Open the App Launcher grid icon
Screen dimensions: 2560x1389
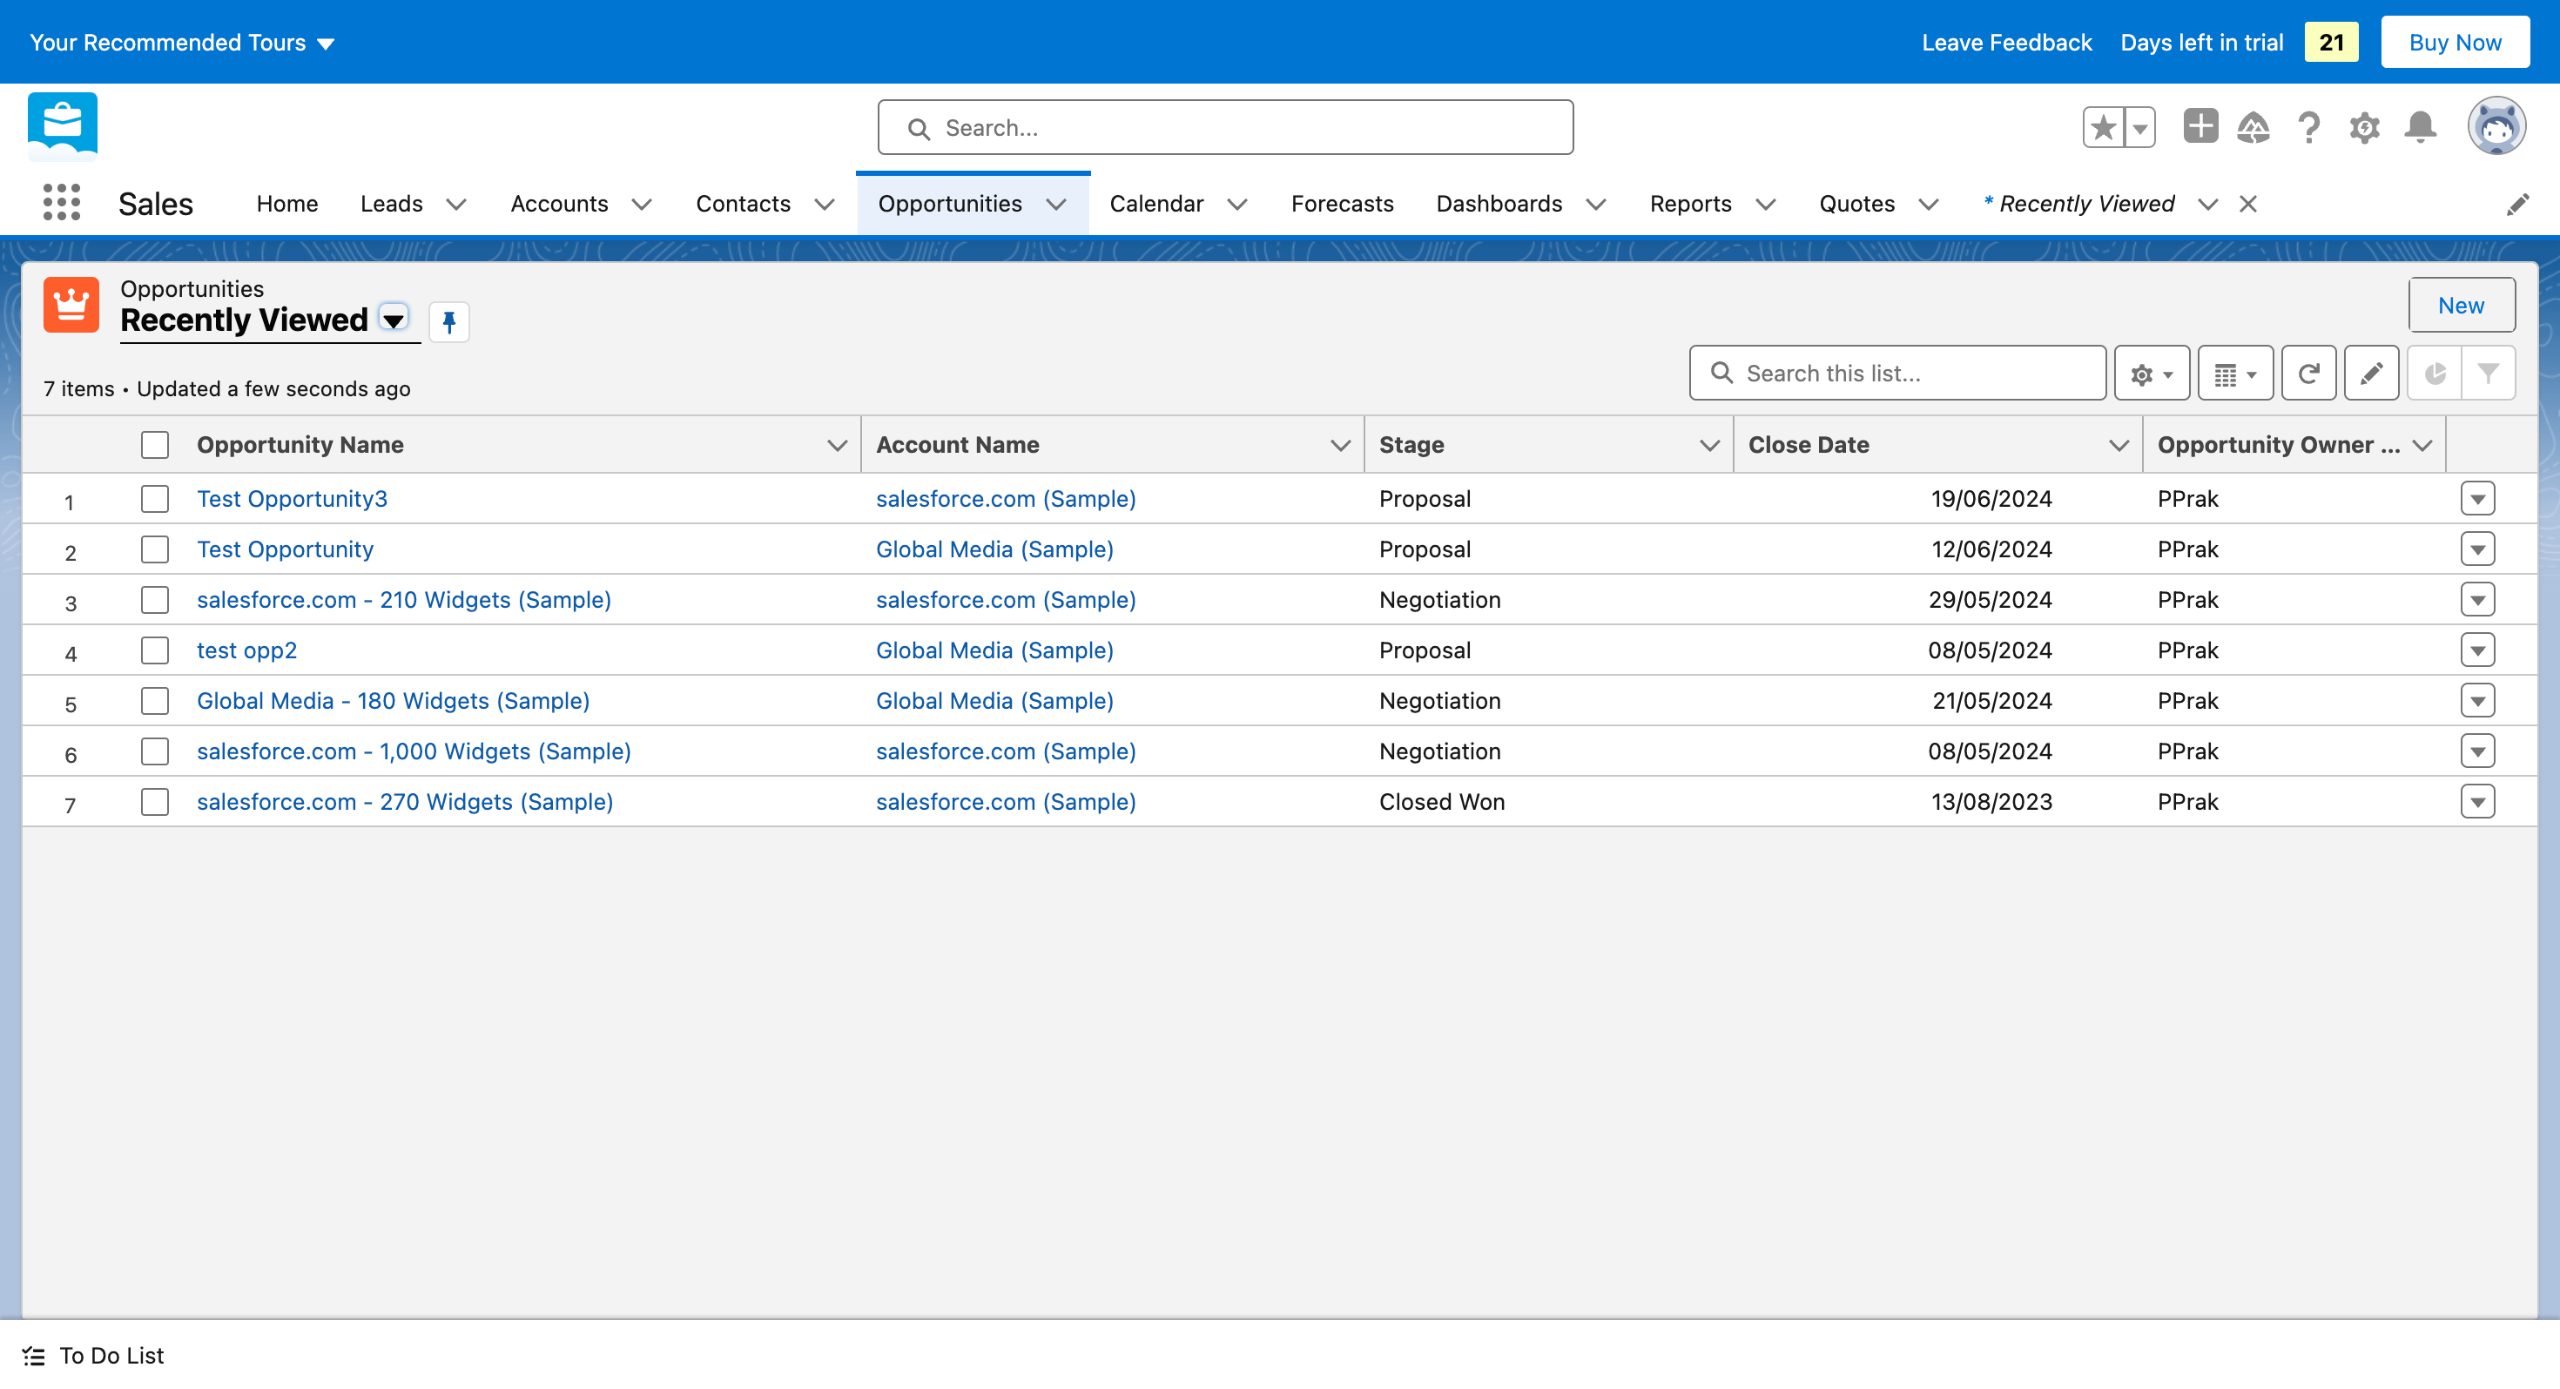(x=62, y=203)
